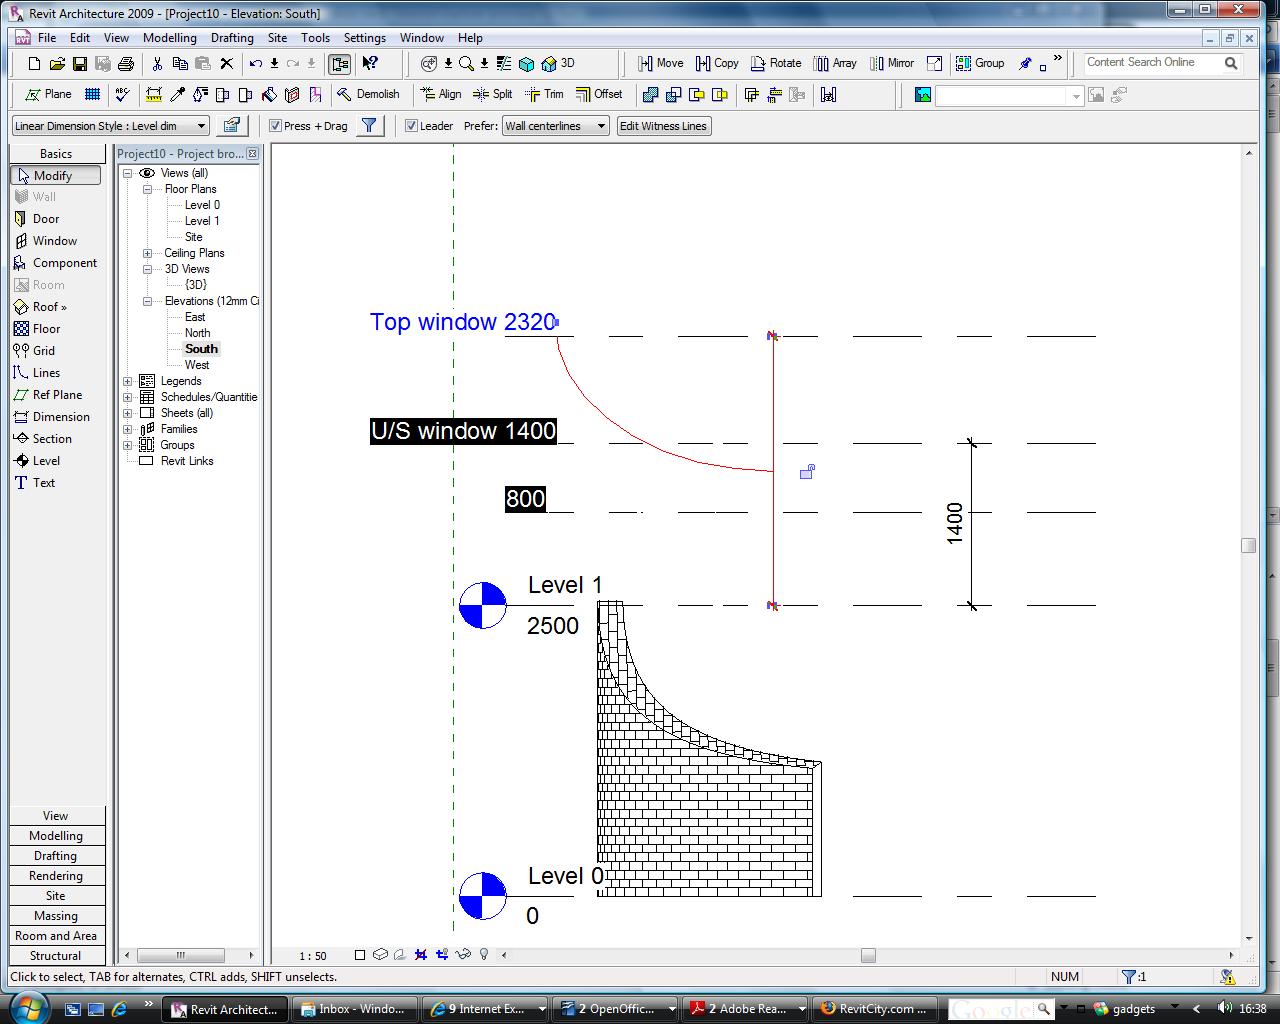Image resolution: width=1280 pixels, height=1024 pixels.
Task: Activate the Mirror tool
Action: pos(890,63)
